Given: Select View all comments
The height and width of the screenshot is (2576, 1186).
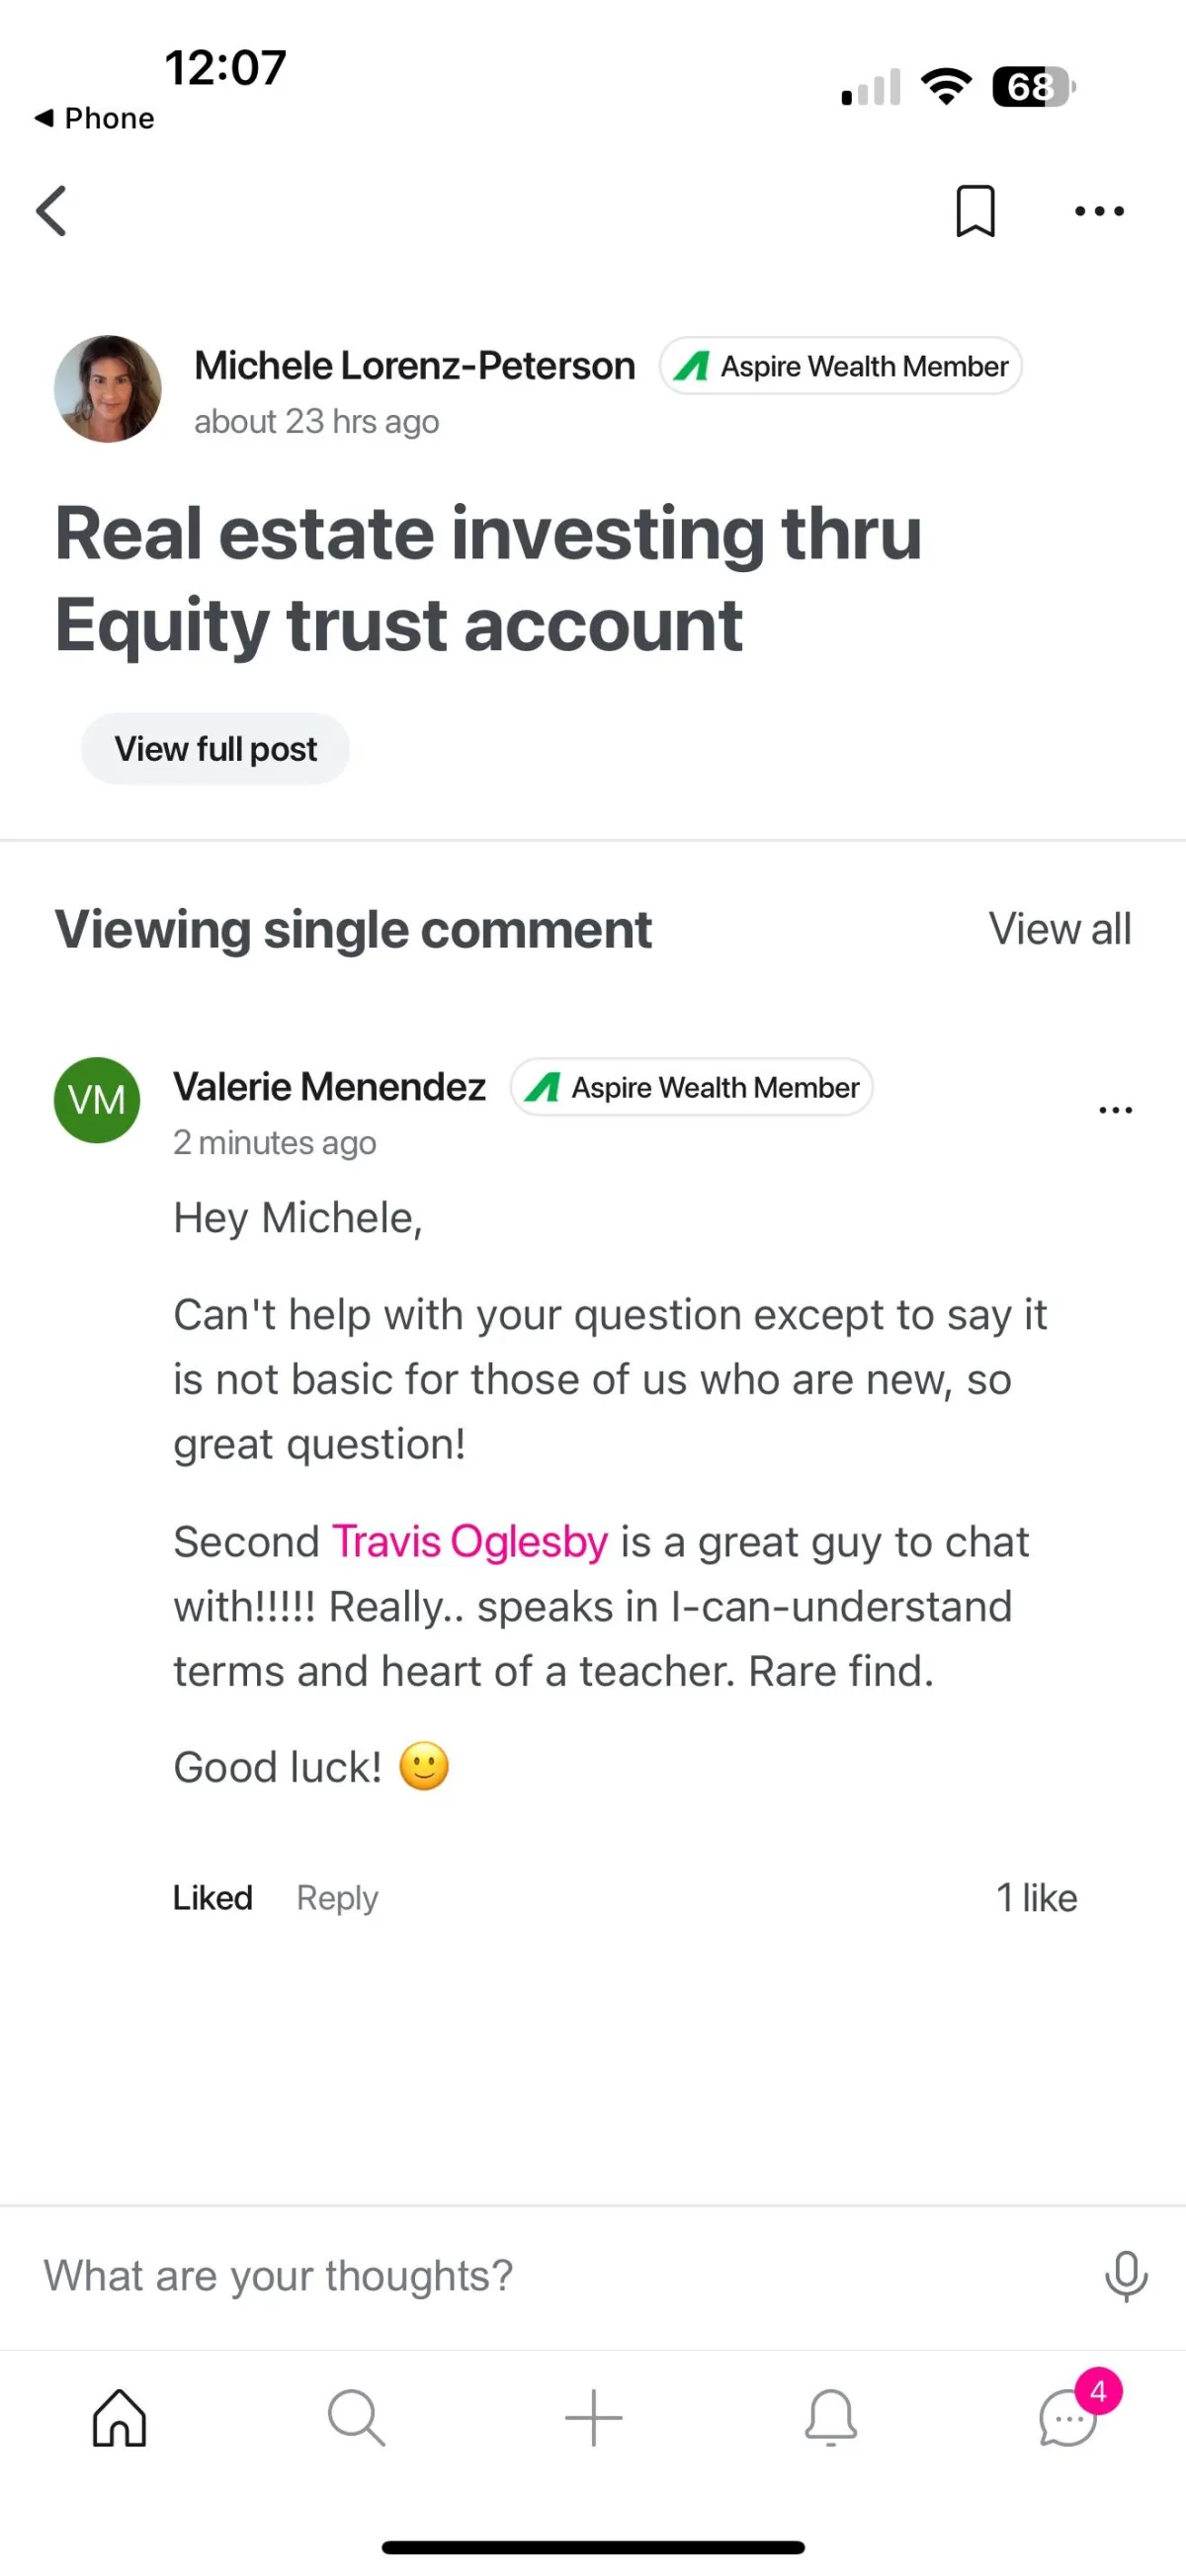Looking at the screenshot, I should (x=1060, y=929).
